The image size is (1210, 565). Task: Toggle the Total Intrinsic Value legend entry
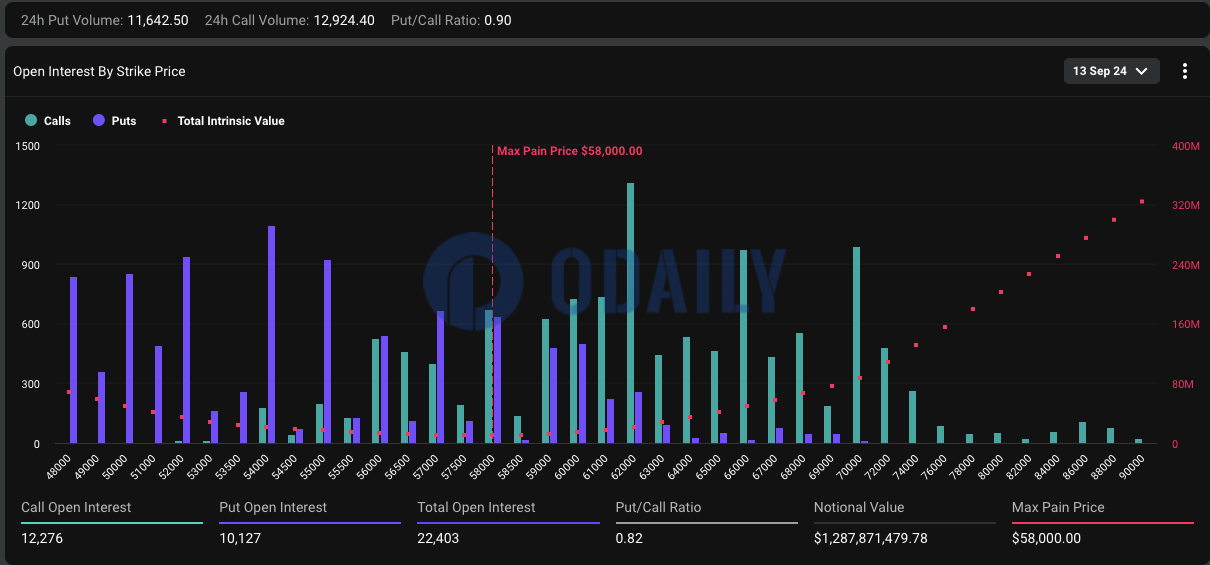pyautogui.click(x=223, y=121)
